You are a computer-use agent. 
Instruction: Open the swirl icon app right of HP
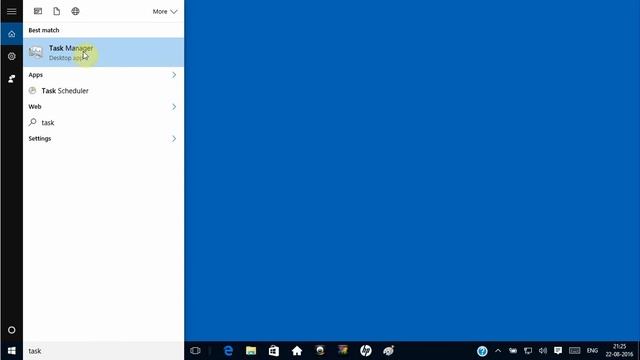click(389, 351)
